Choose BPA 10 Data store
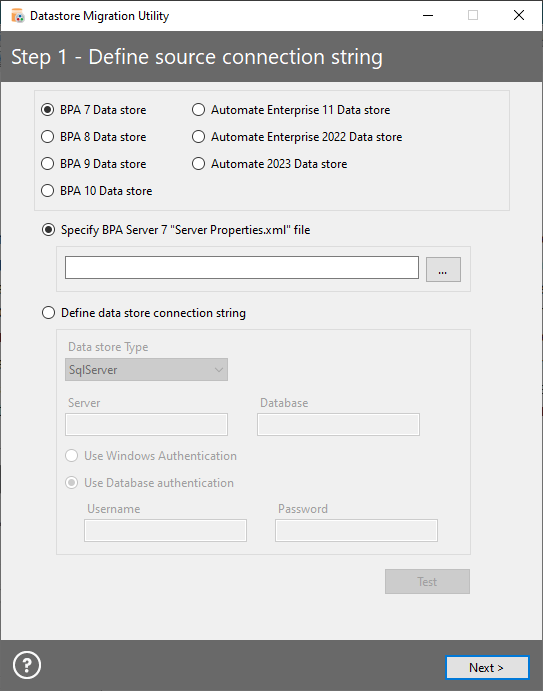 (97, 191)
